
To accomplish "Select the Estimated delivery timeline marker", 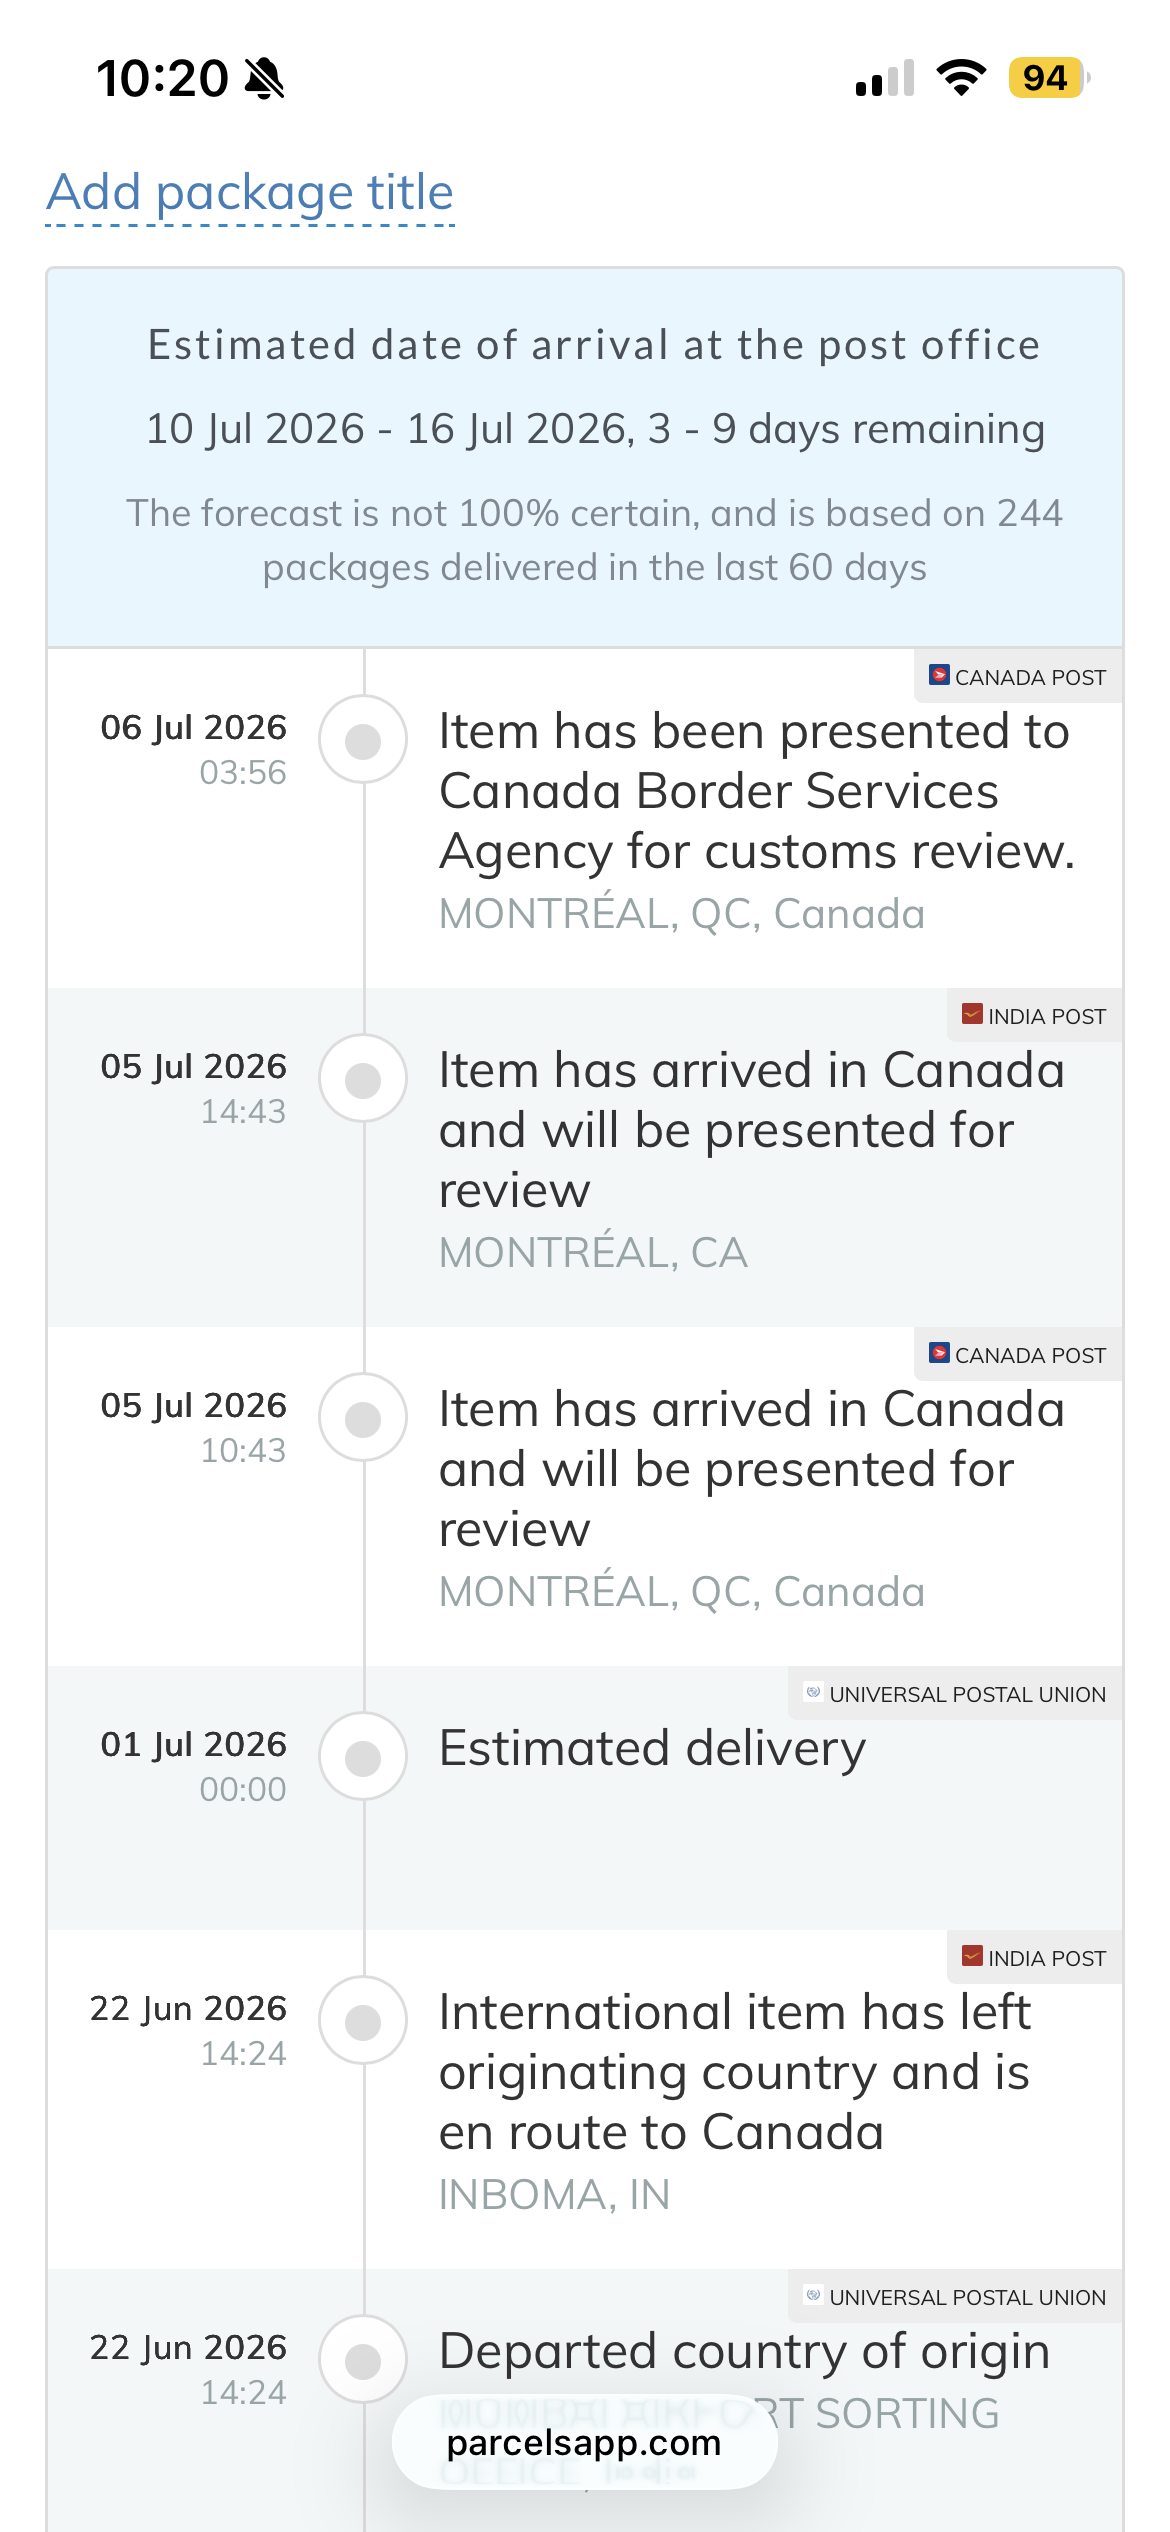I will [x=363, y=1757].
